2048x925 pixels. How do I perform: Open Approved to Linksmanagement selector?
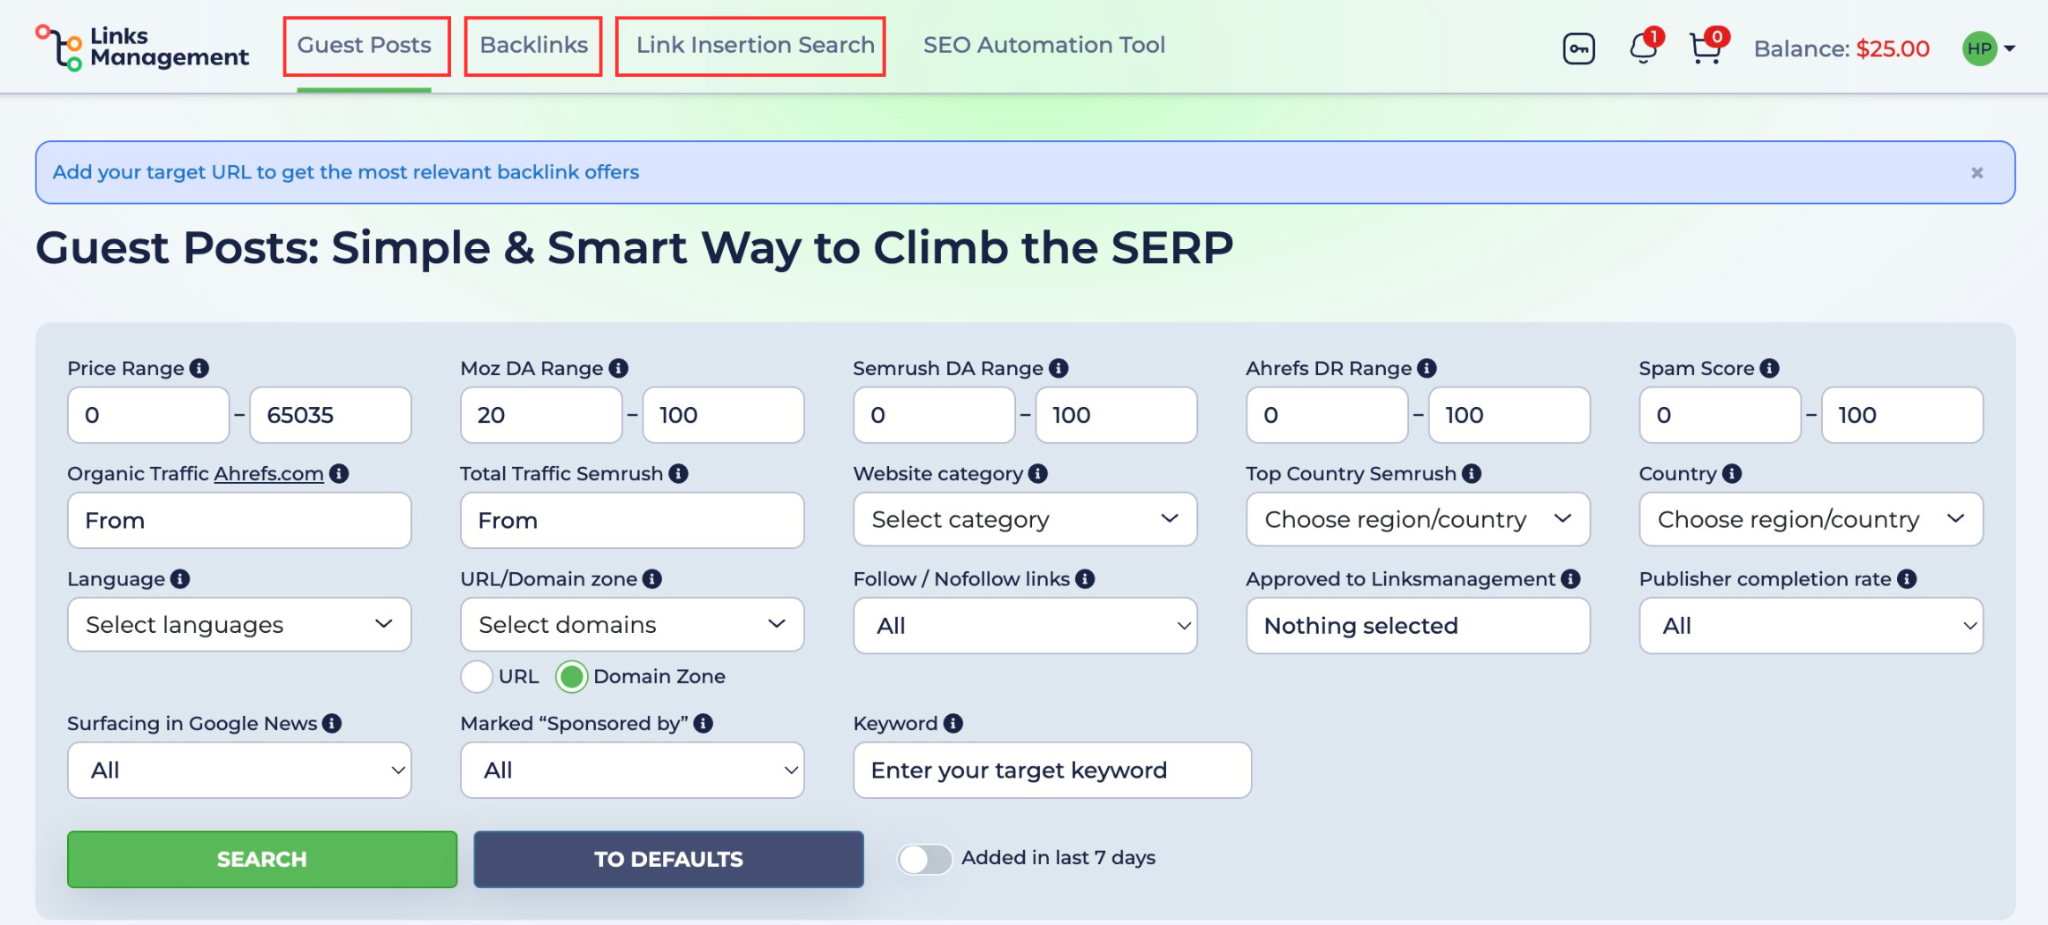tap(1418, 626)
